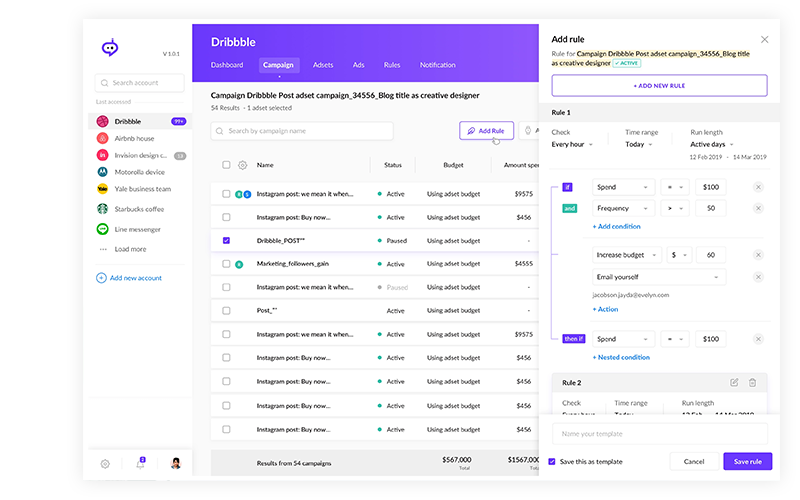Toggle the select-all checkbox in table header
The width and height of the screenshot is (800, 500).
pyautogui.click(x=226, y=165)
